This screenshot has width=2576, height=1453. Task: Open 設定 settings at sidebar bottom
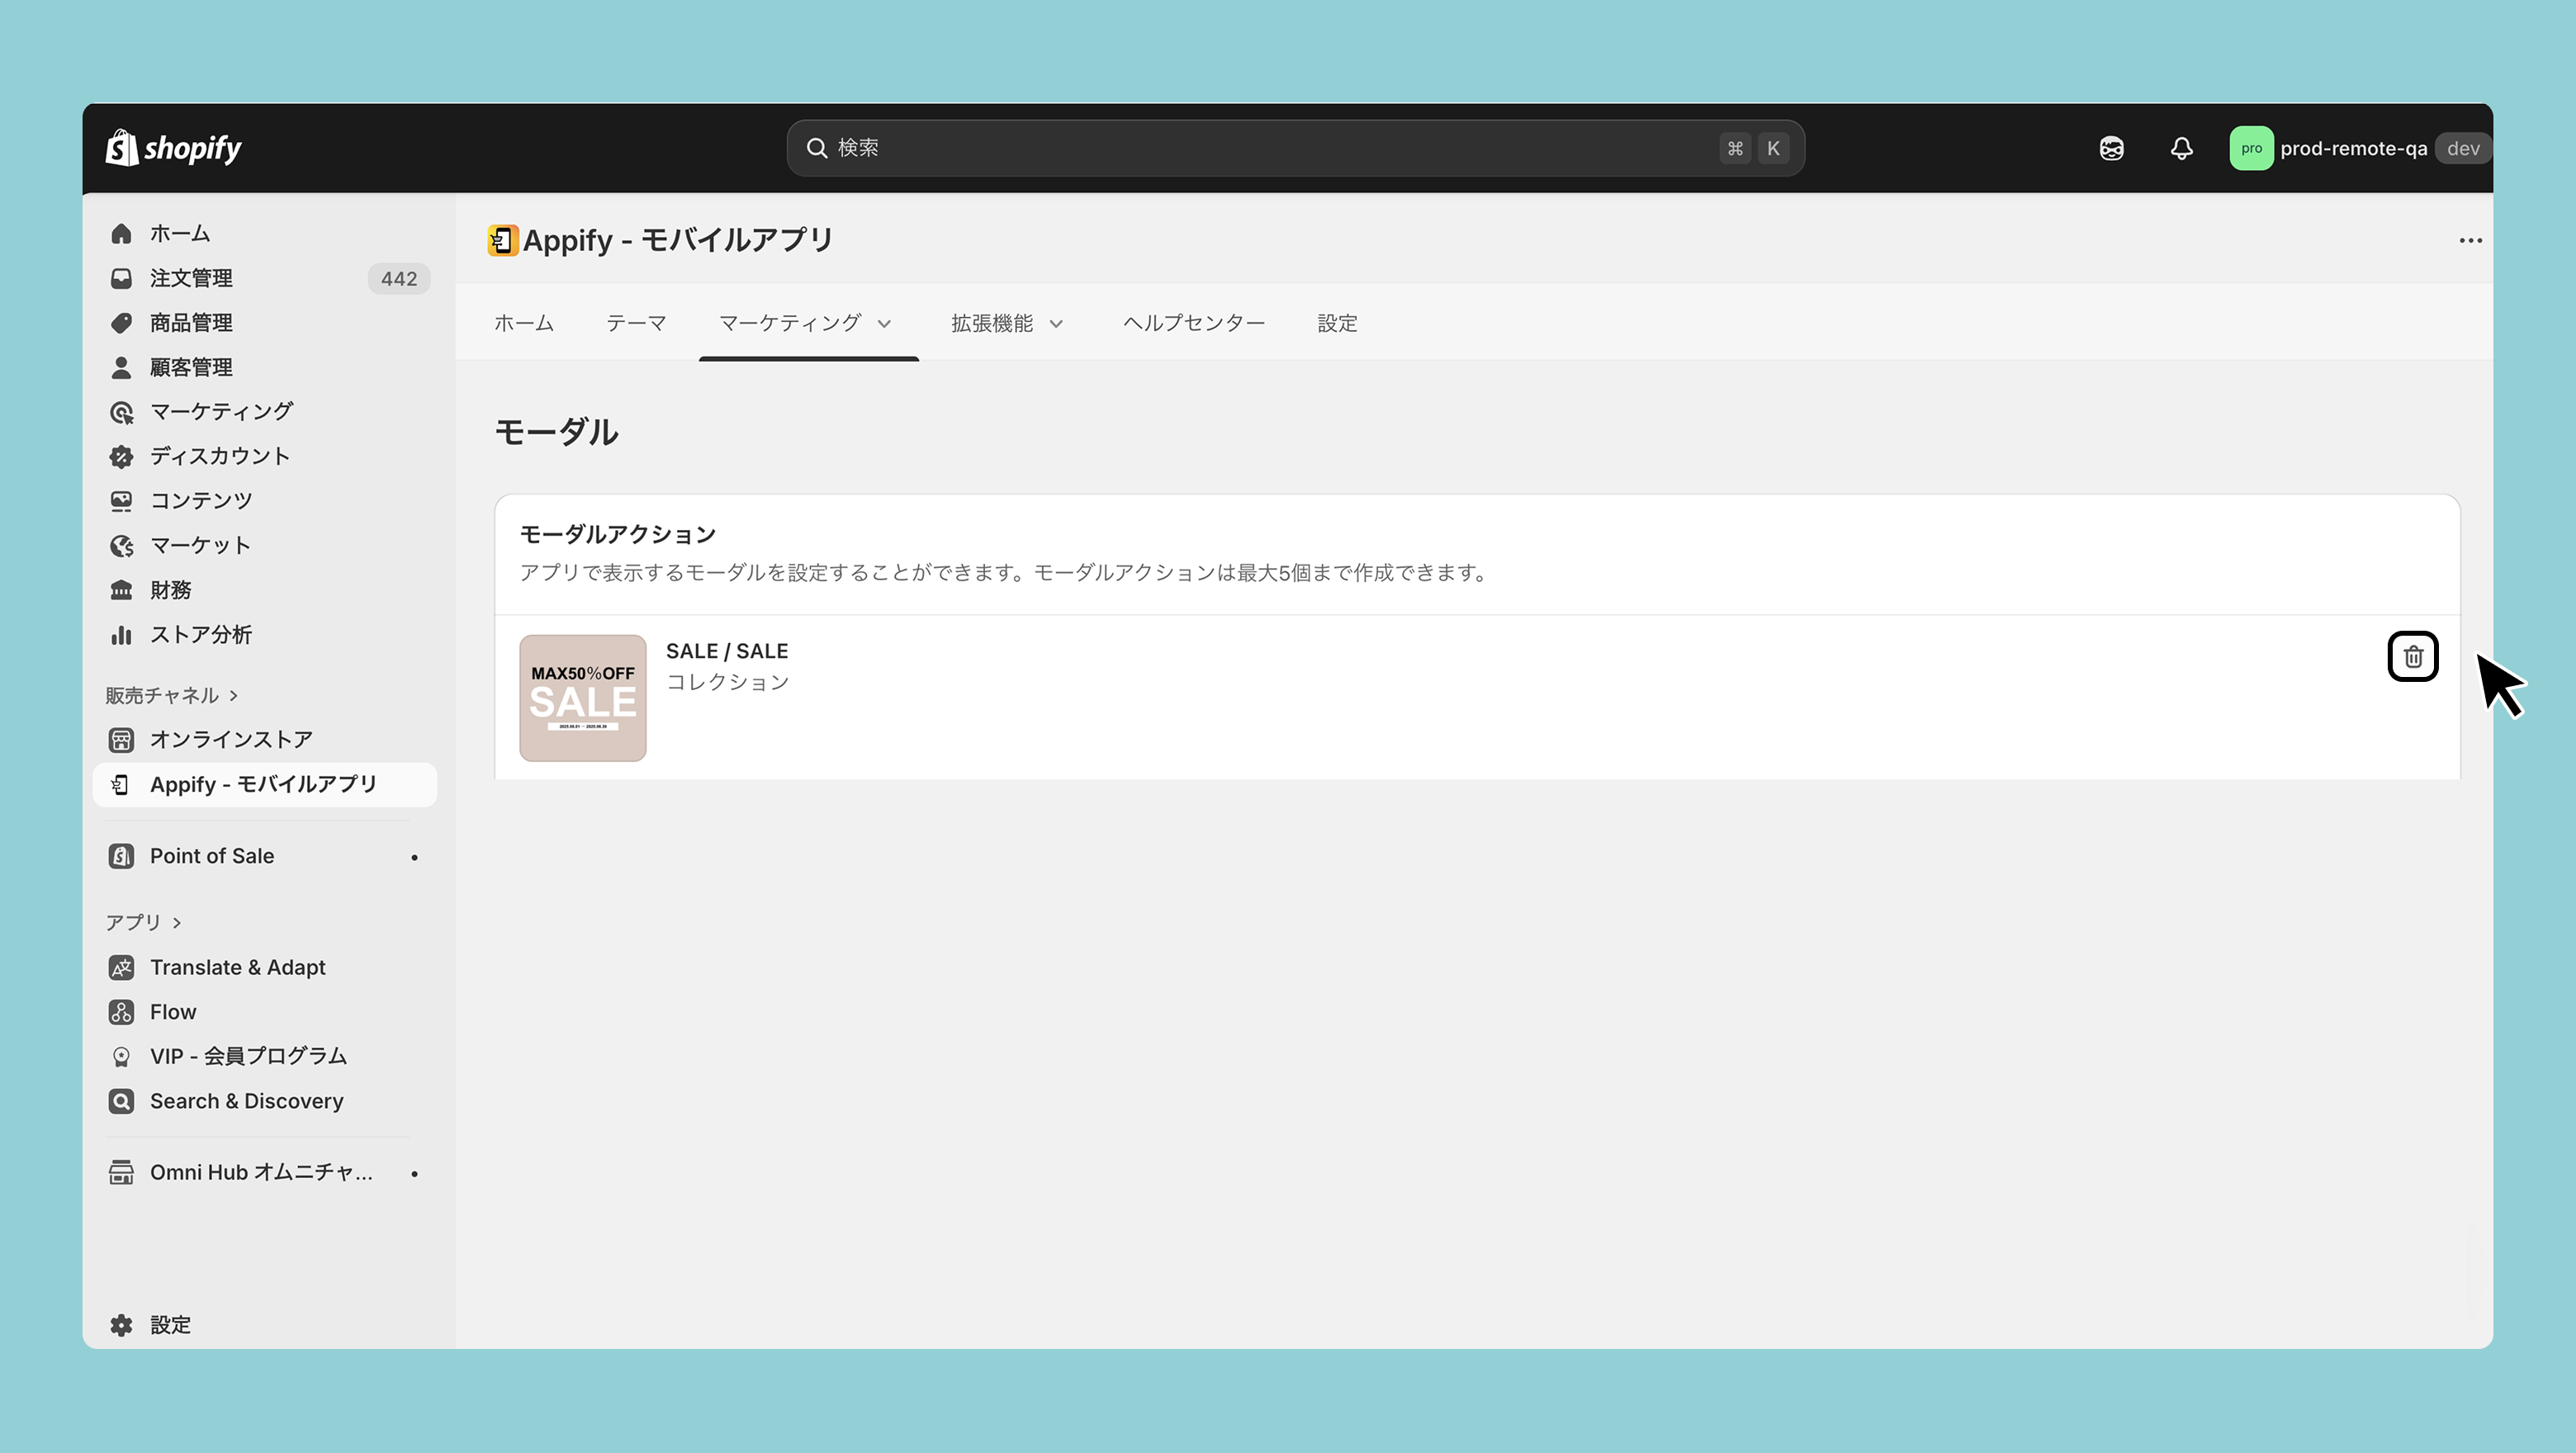point(170,1325)
